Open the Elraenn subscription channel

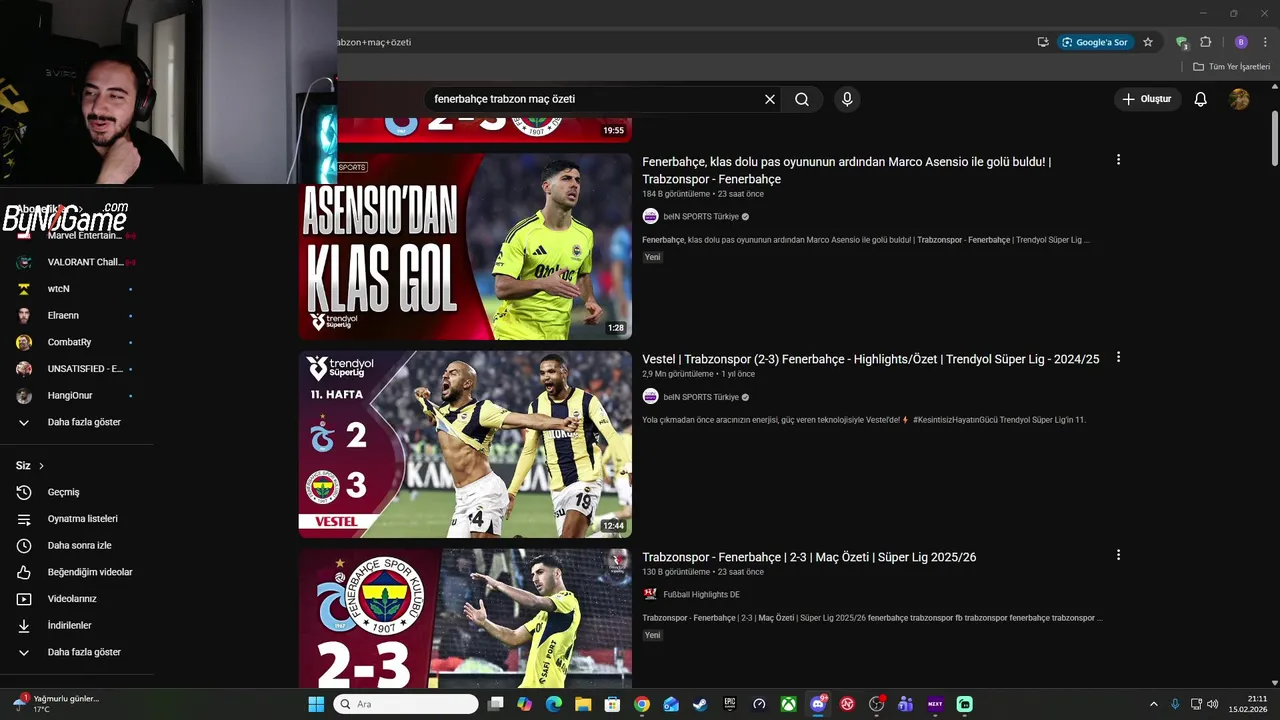[76, 315]
